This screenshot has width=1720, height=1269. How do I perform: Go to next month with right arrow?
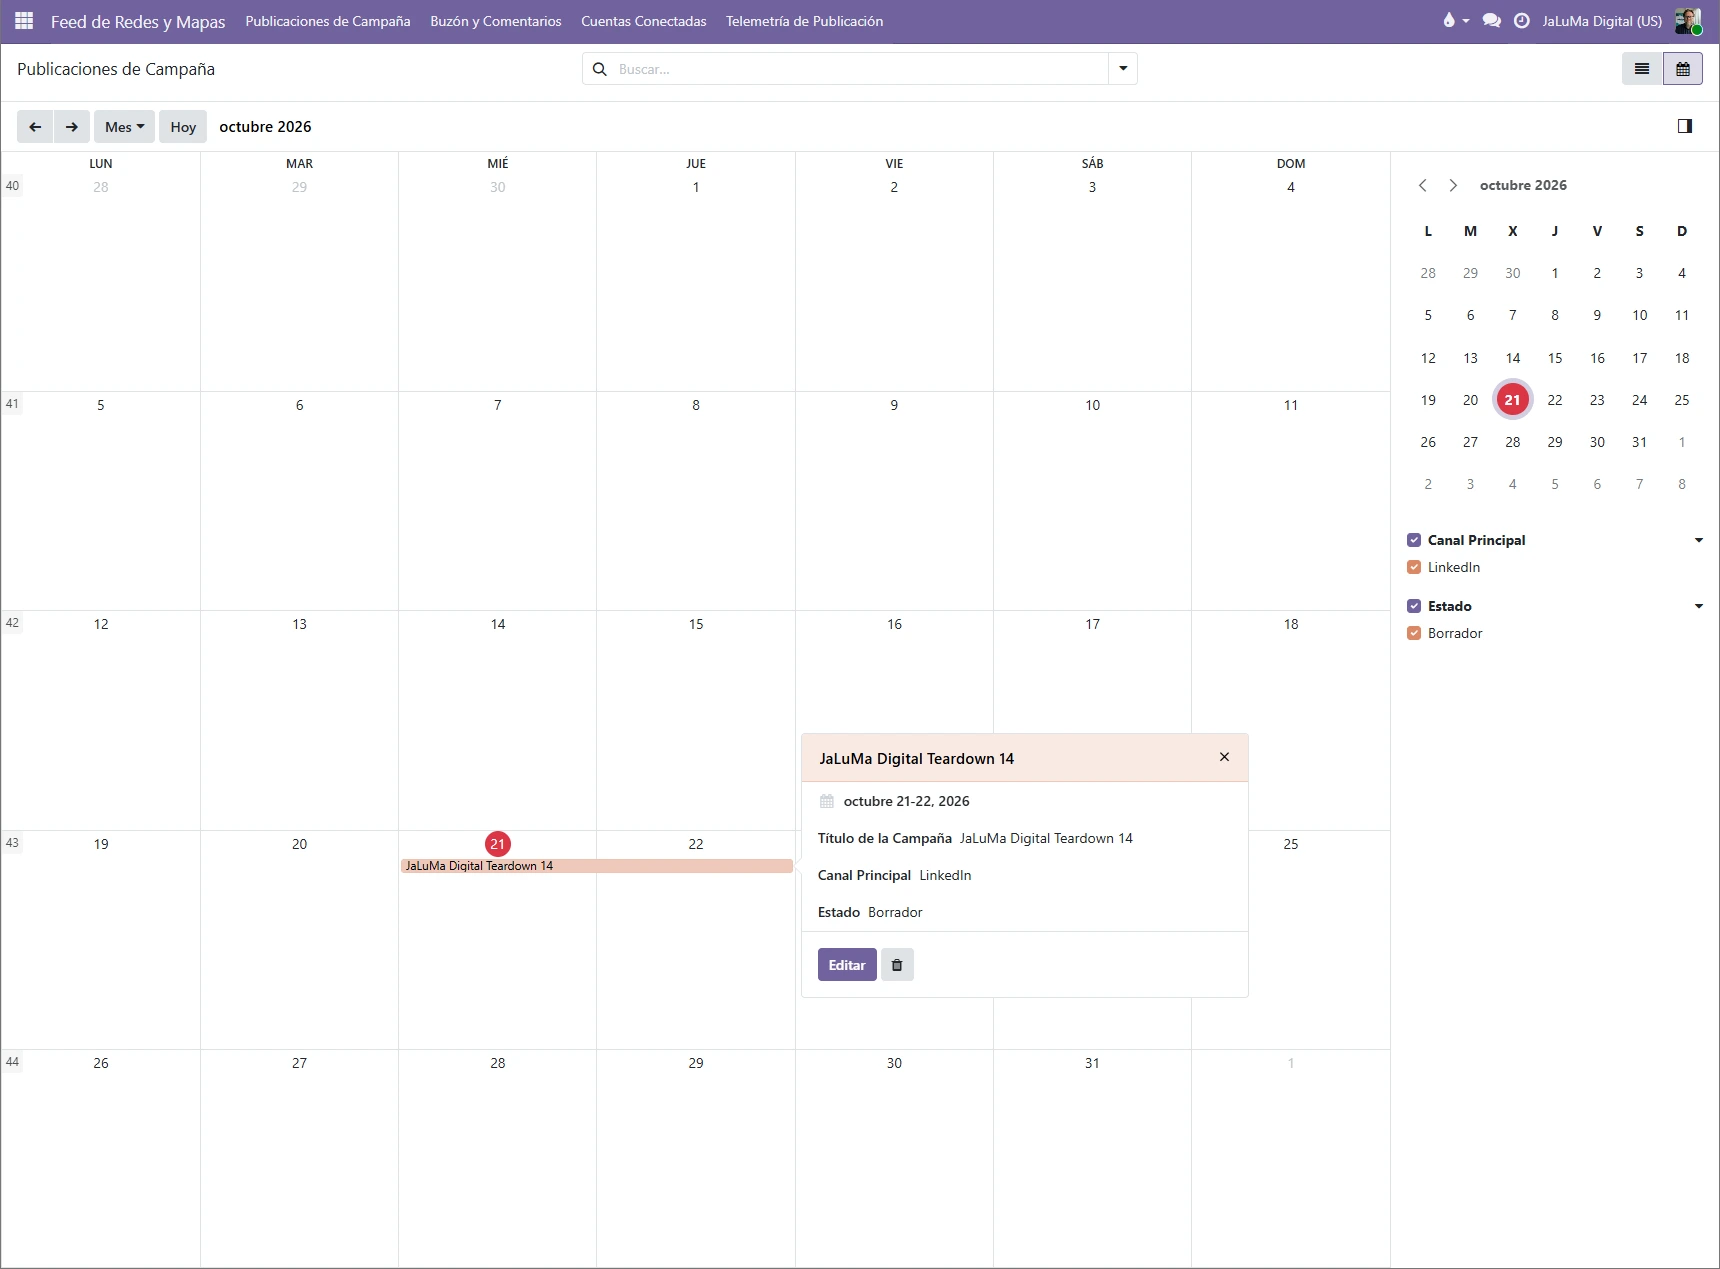(x=72, y=127)
